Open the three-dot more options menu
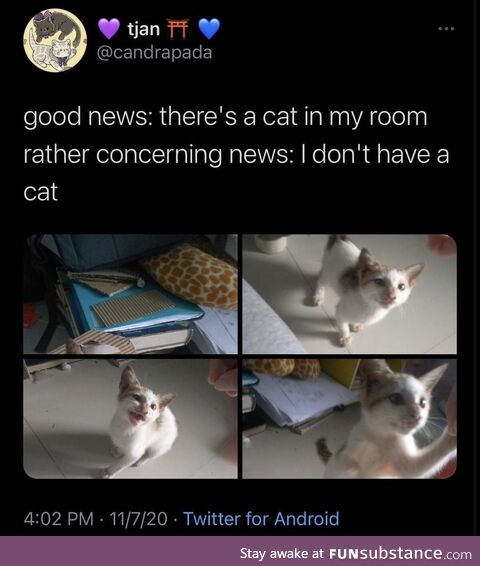 (x=446, y=28)
